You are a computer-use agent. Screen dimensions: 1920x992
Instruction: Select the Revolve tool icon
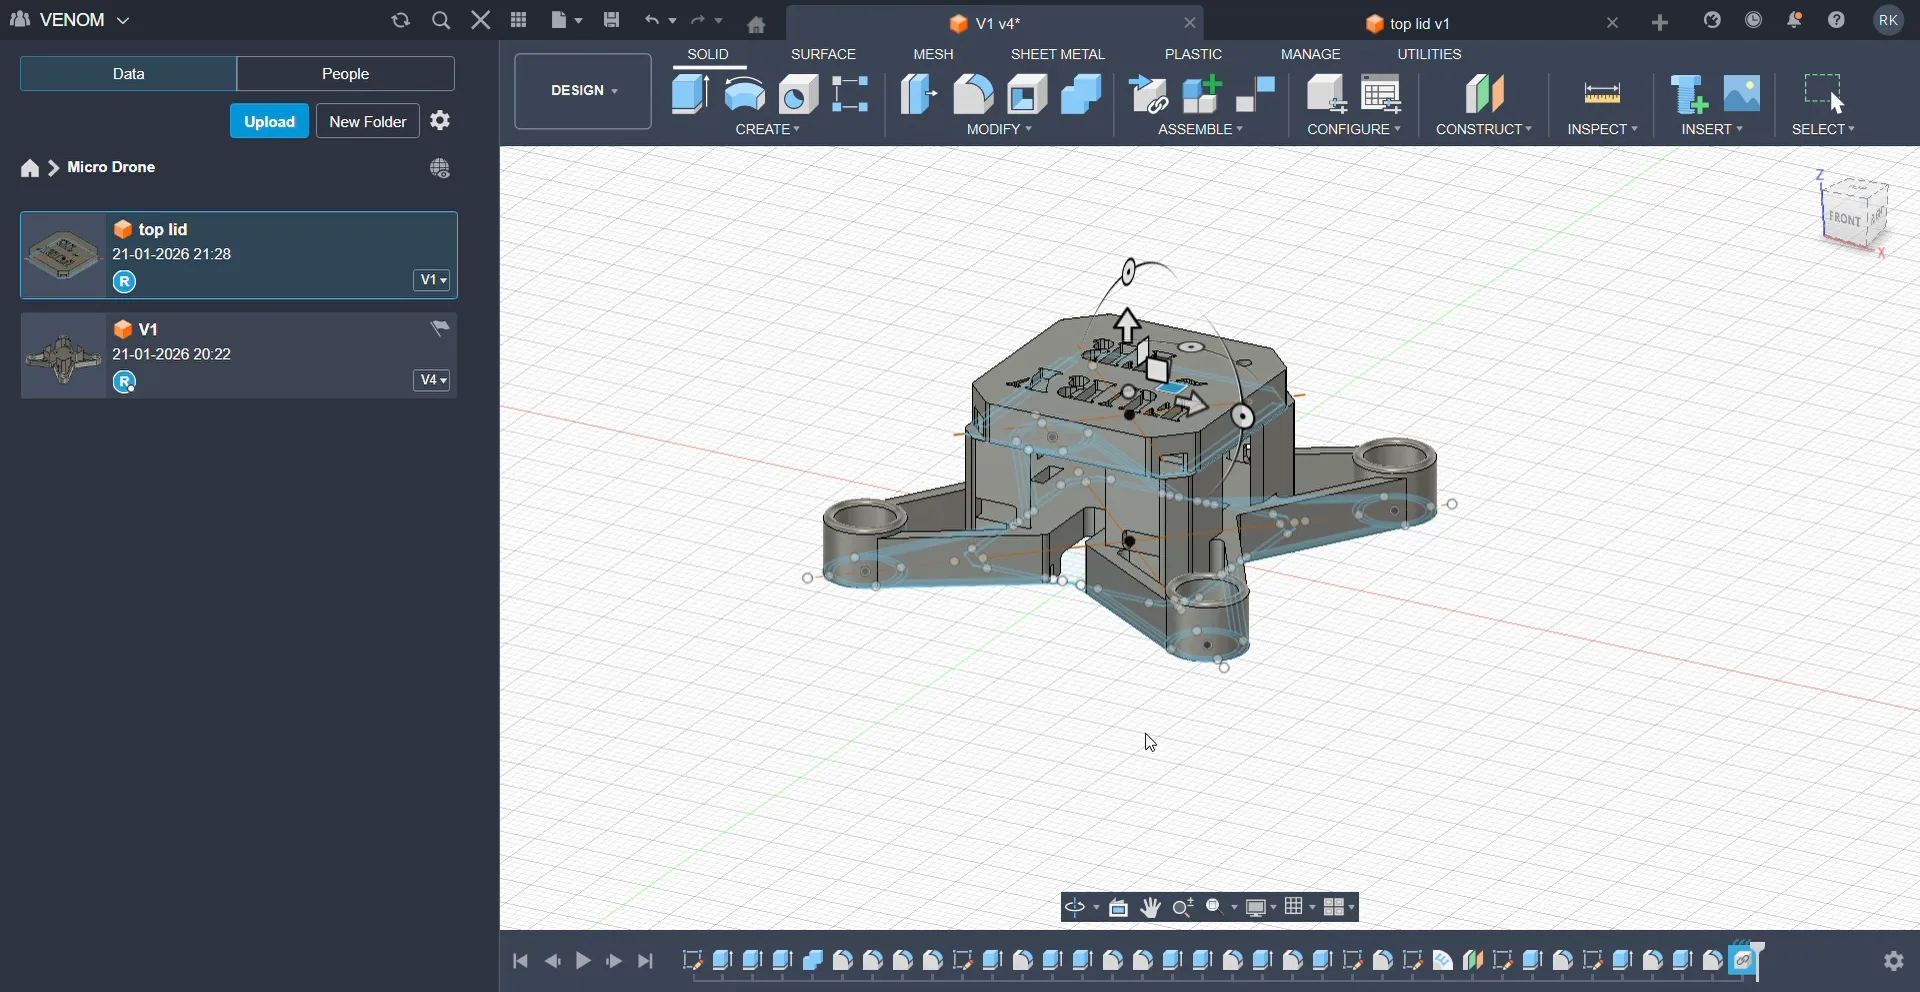(x=746, y=94)
